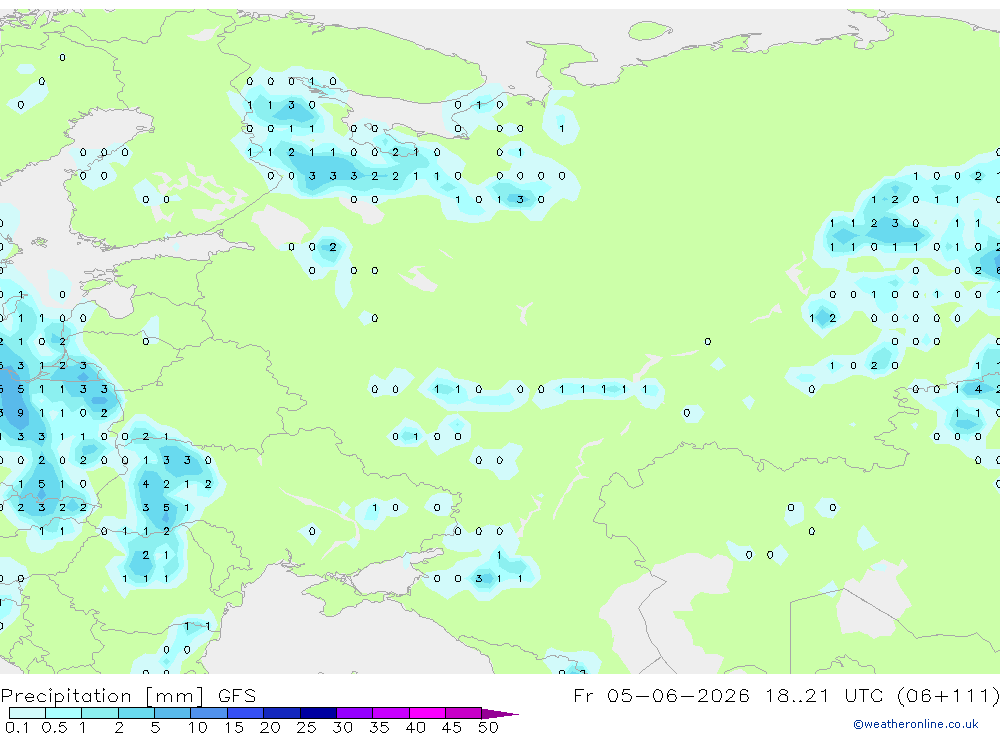Click the legend label "25"

(306, 727)
